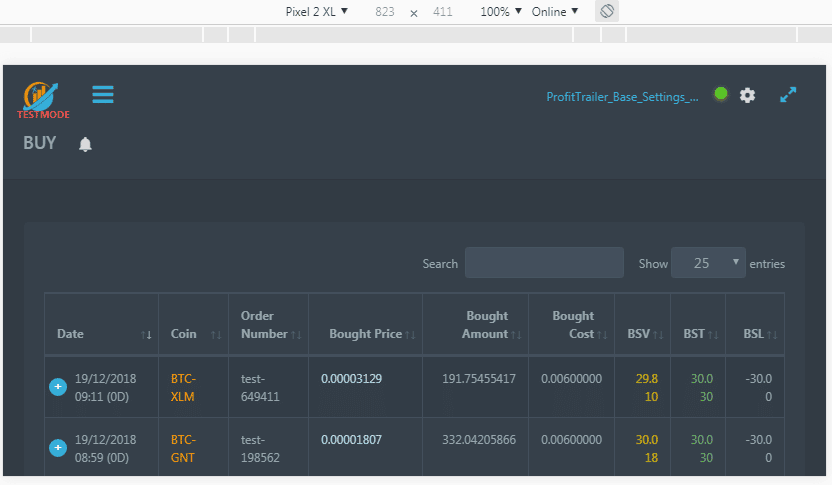Sort table by BSV column header
Screen dimensions: 832x485
click(641, 334)
